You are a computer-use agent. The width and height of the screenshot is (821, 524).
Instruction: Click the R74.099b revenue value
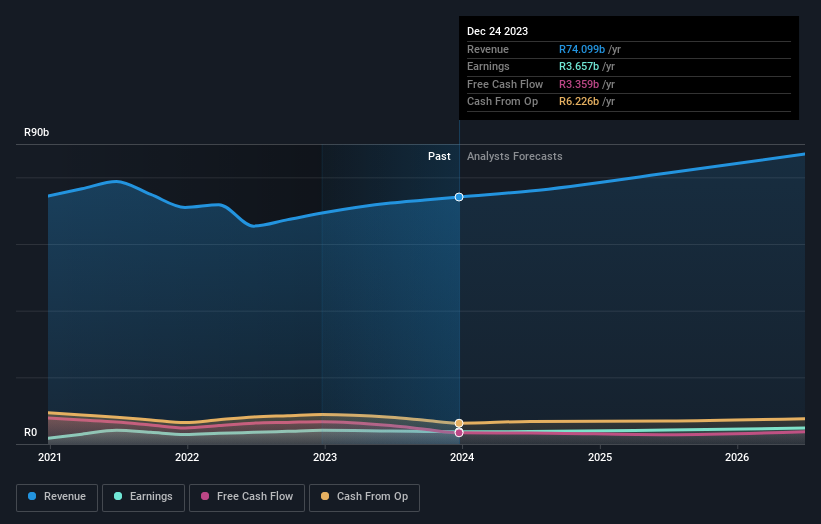coord(582,49)
